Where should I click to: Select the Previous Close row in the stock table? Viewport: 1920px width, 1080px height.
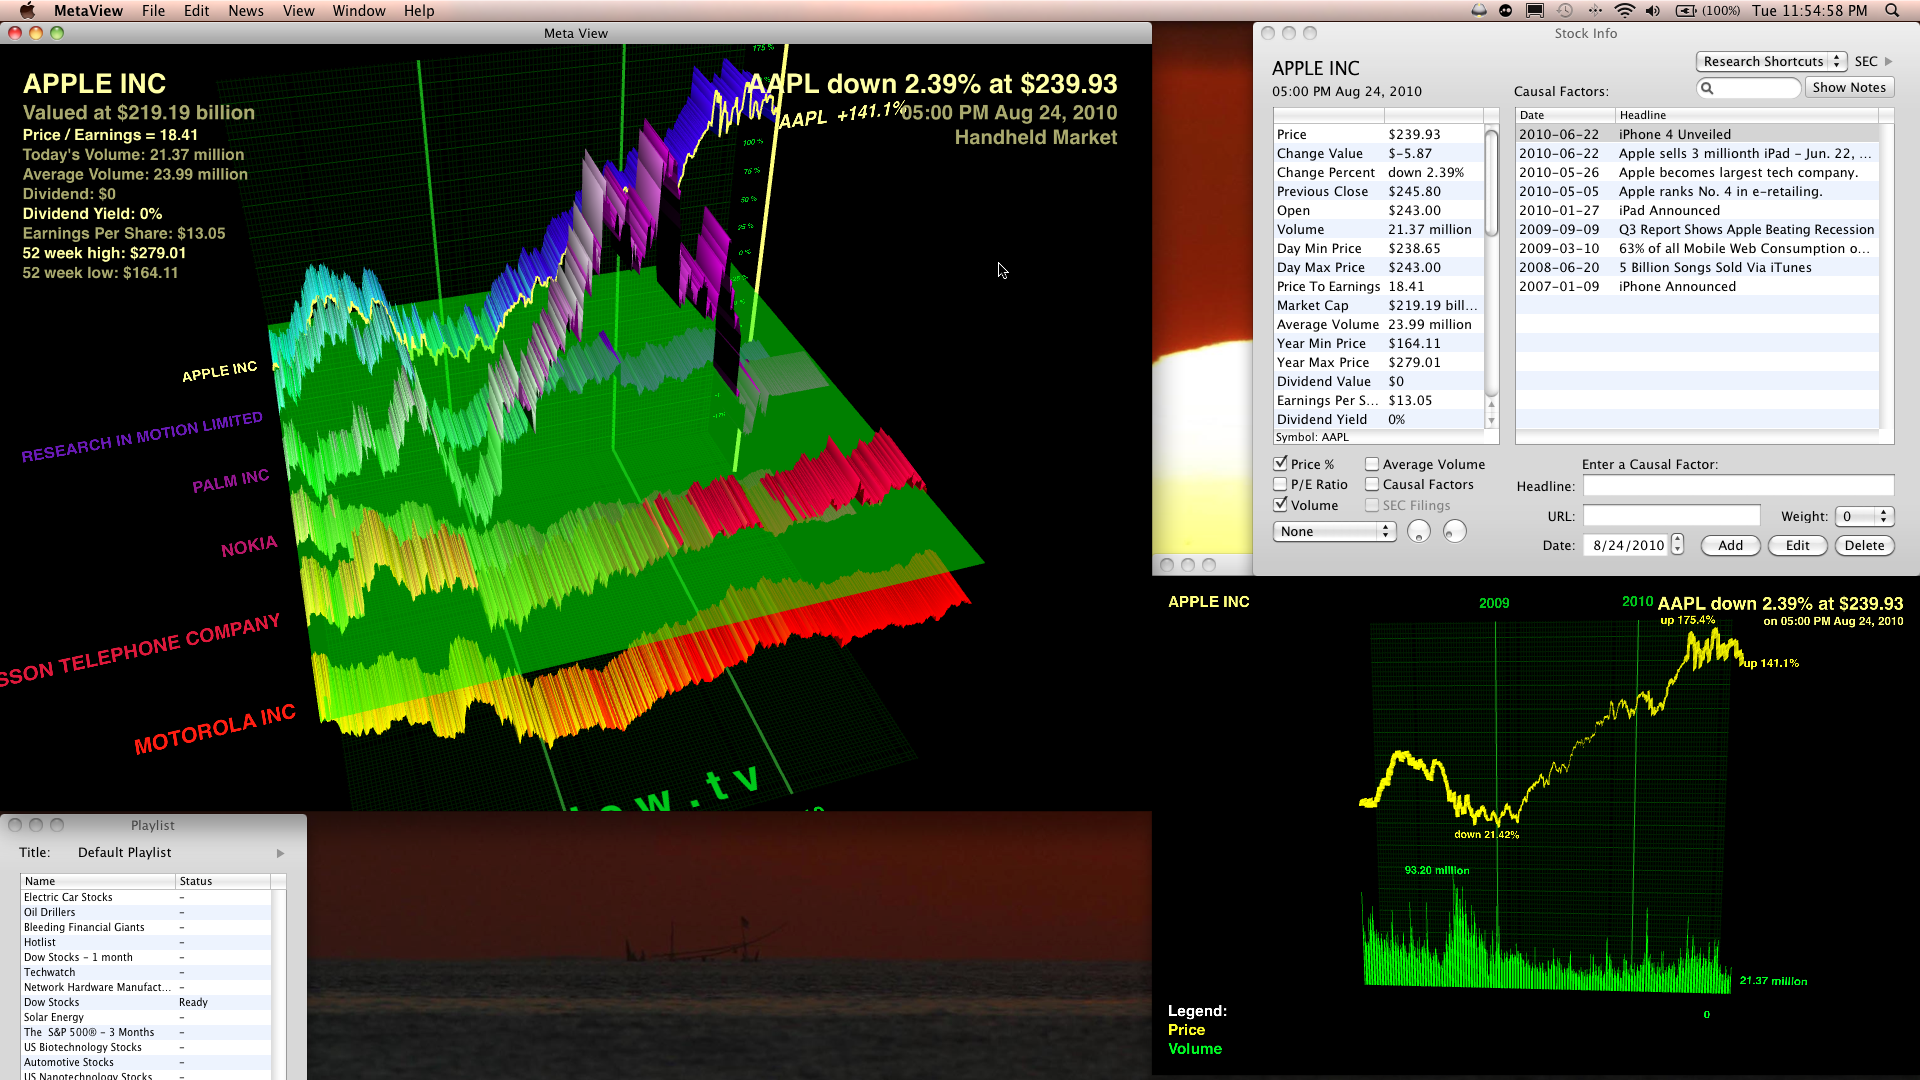1378,192
